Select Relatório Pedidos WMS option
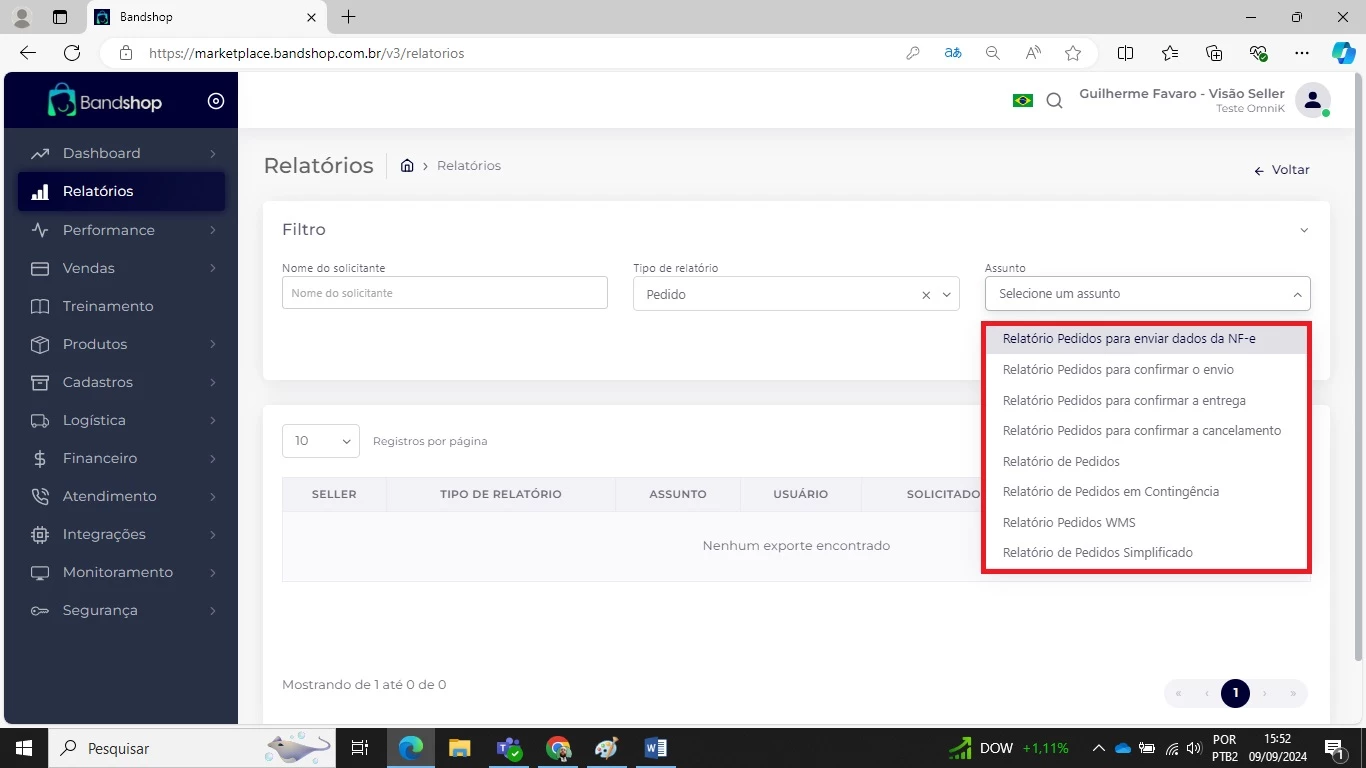Screen dimensions: 1366x768 coord(1068,522)
